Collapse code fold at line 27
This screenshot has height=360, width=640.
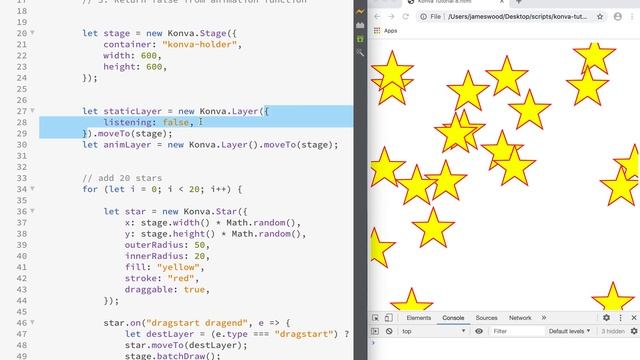point(32,111)
